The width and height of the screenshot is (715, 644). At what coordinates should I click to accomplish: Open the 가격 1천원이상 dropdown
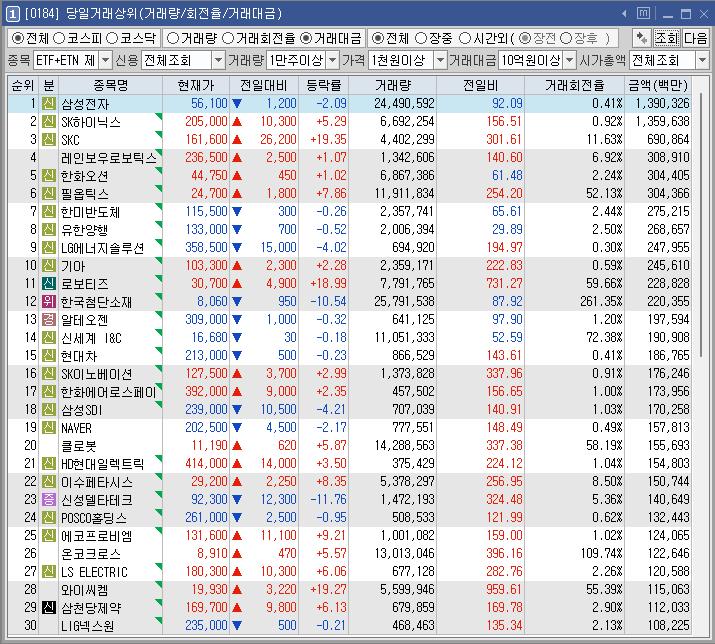click(440, 60)
